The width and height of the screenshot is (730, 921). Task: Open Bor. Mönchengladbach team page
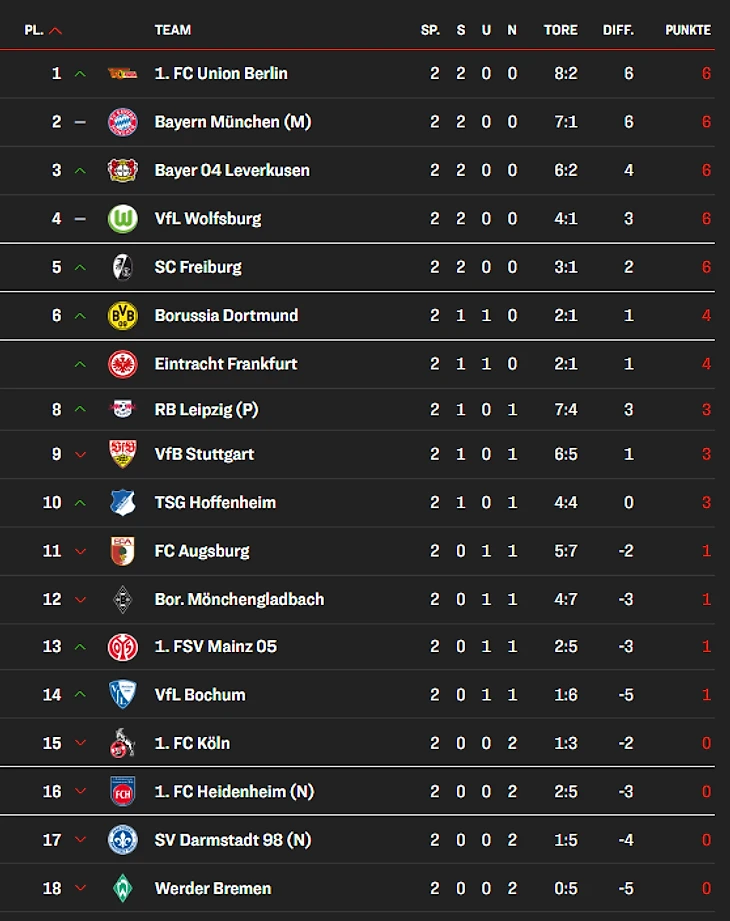pyautogui.click(x=239, y=599)
